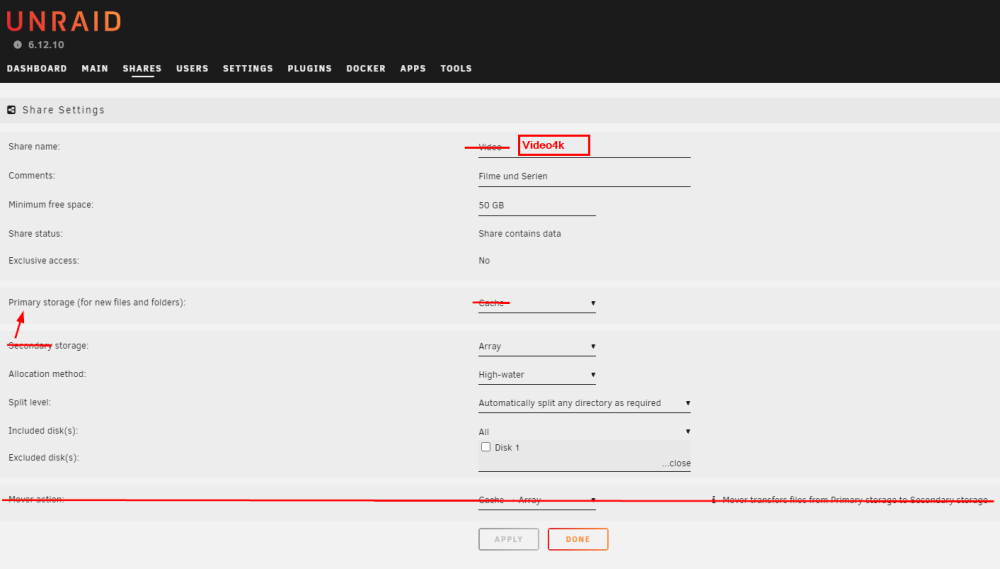The height and width of the screenshot is (569, 1000).
Task: Open the Dashboard tab
Action: pos(37,68)
